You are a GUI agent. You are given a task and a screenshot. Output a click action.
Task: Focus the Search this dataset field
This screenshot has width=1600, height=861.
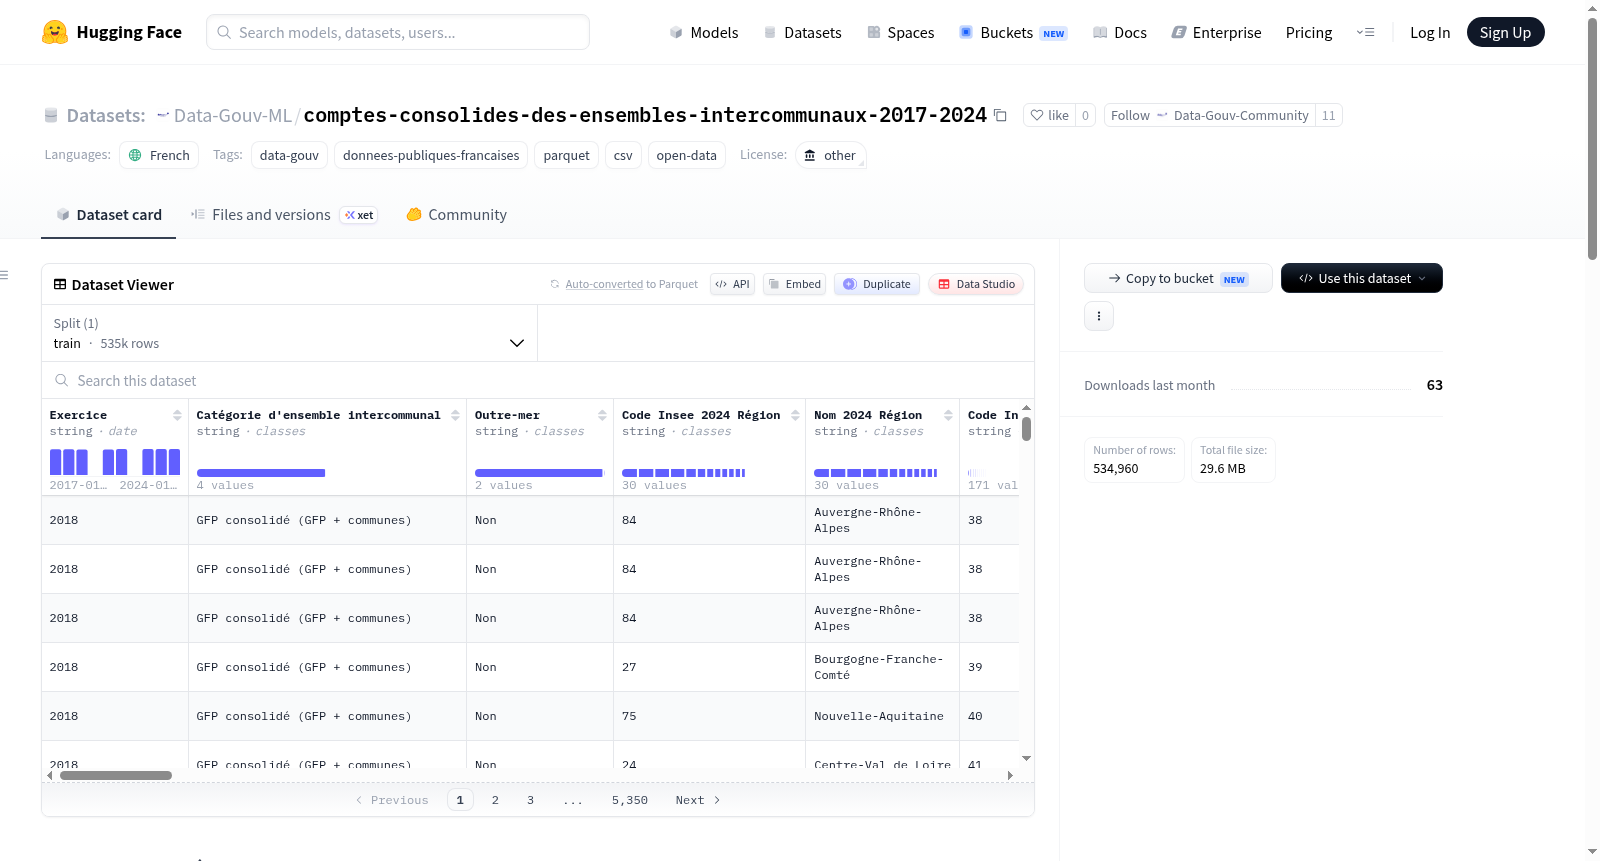click(x=538, y=380)
